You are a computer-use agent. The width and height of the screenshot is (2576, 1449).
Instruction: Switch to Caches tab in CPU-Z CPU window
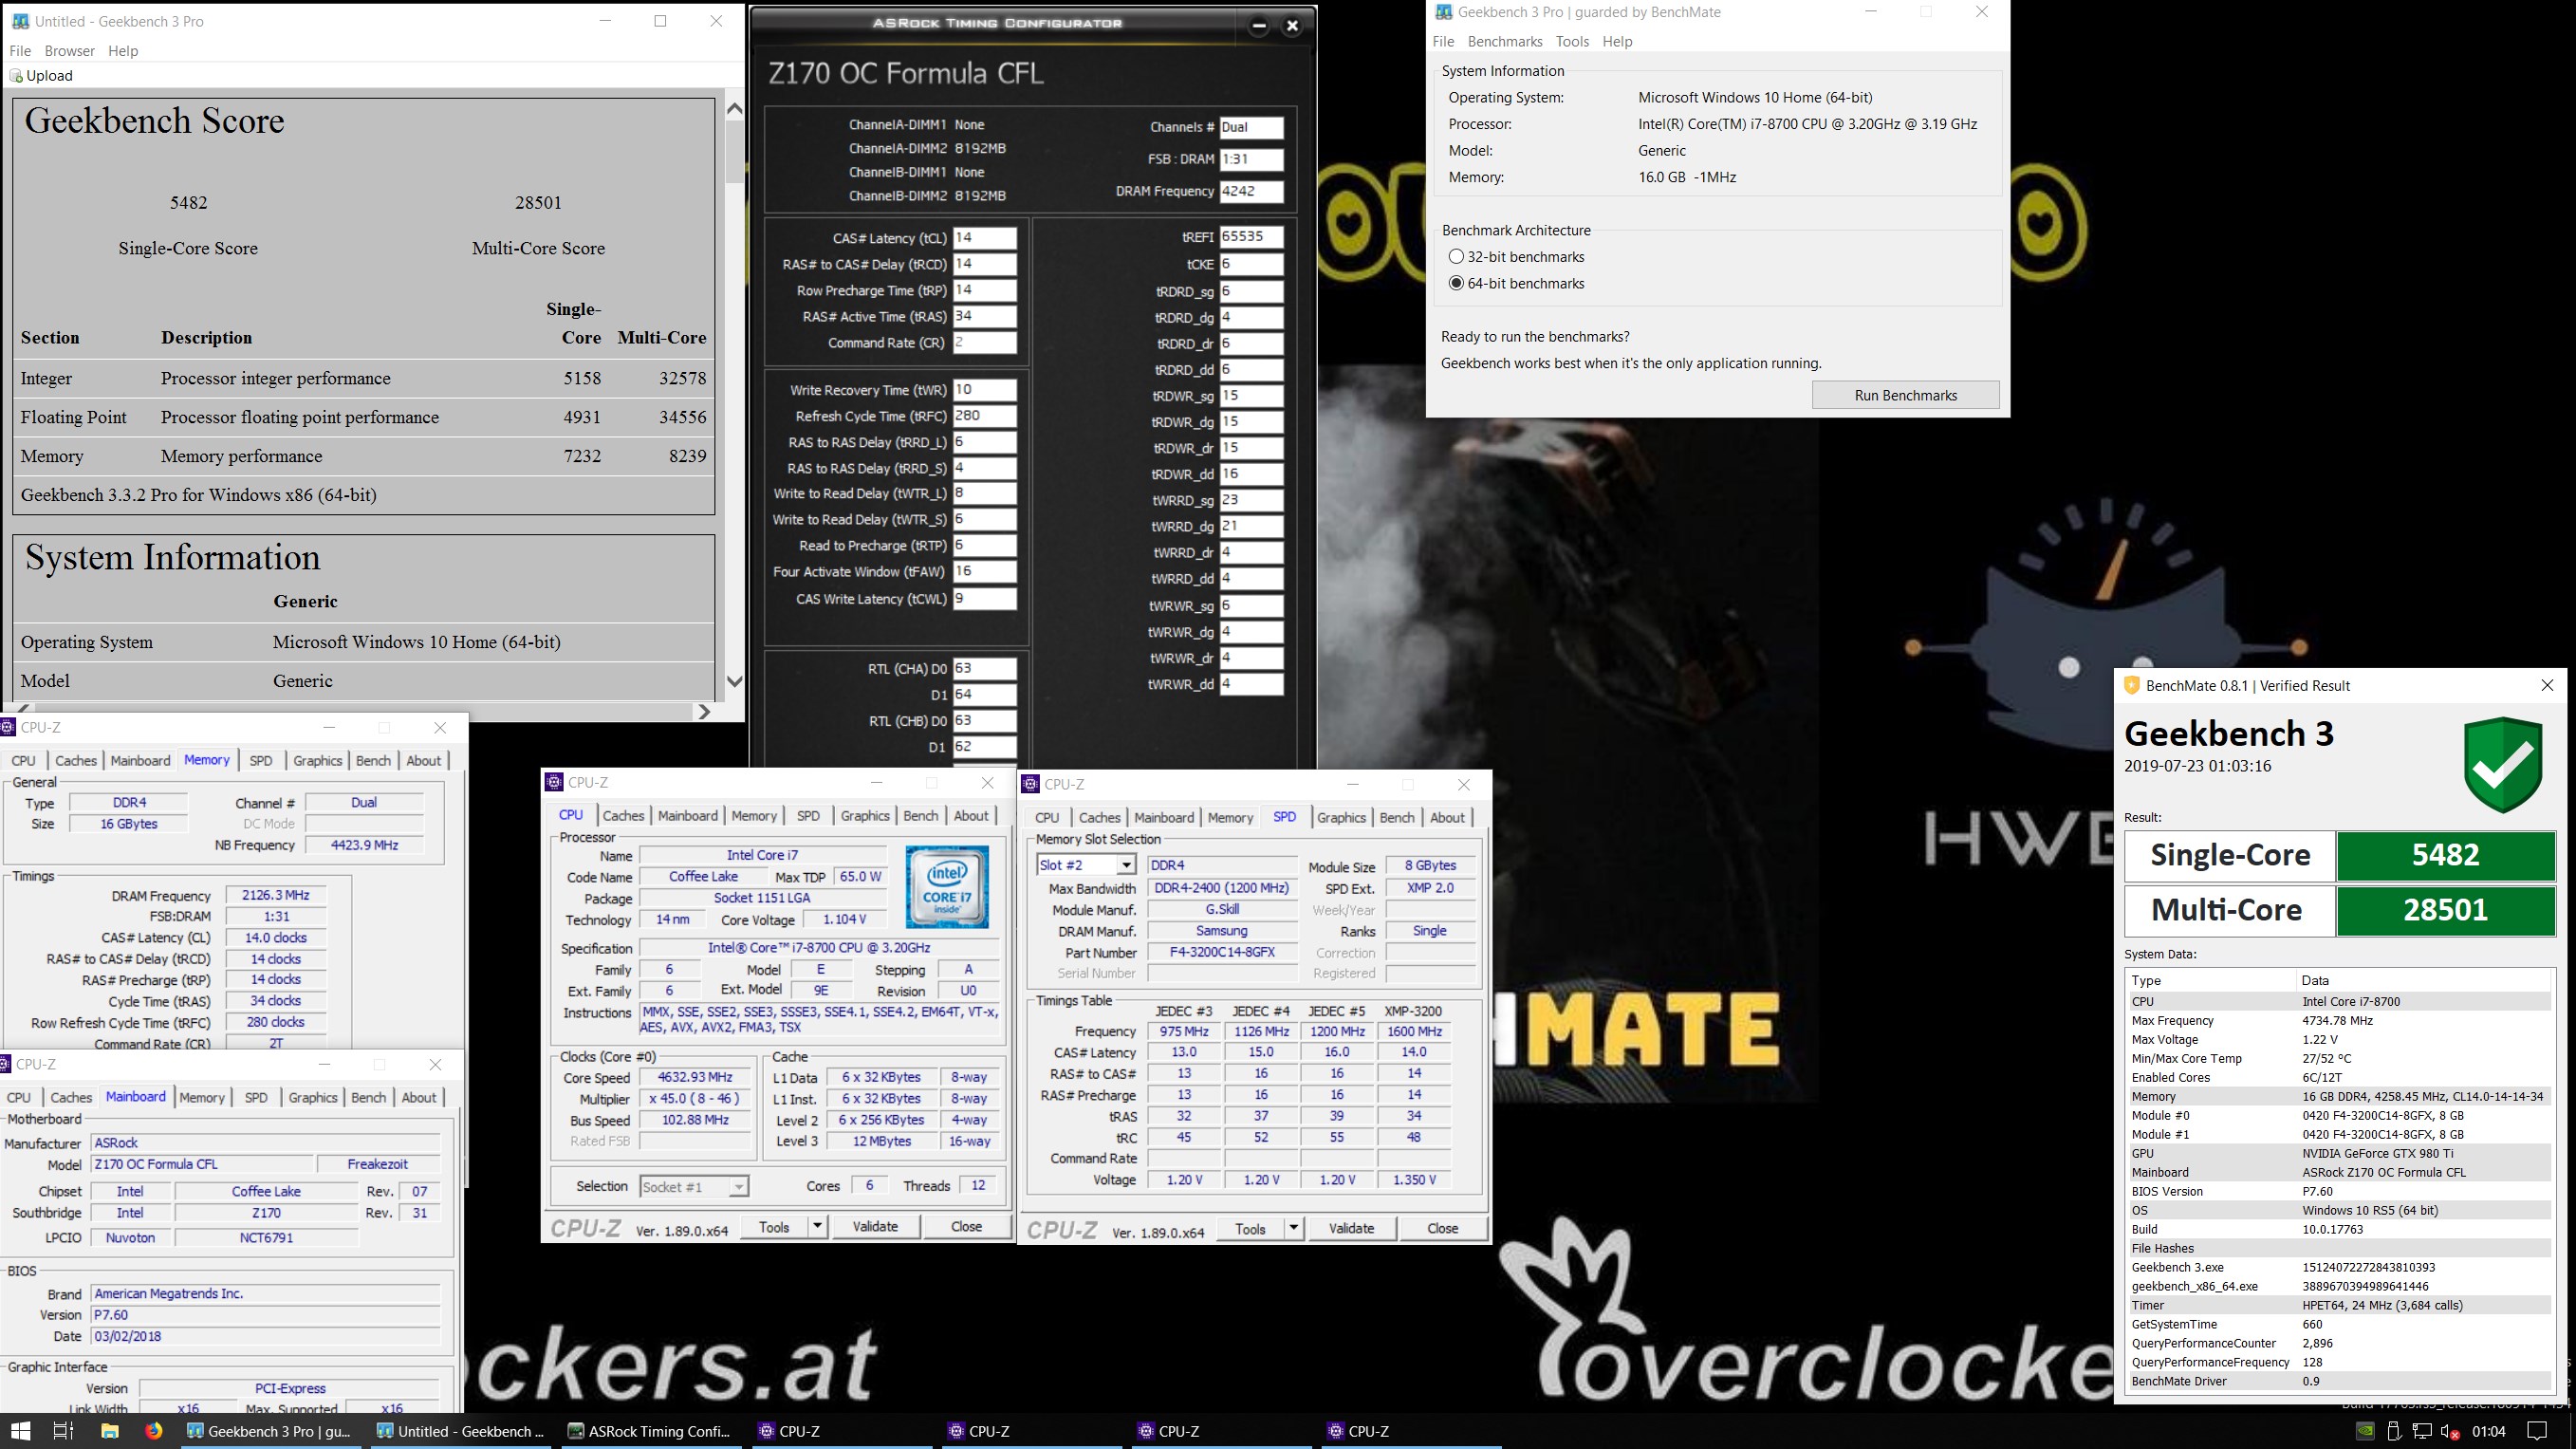pyautogui.click(x=623, y=816)
